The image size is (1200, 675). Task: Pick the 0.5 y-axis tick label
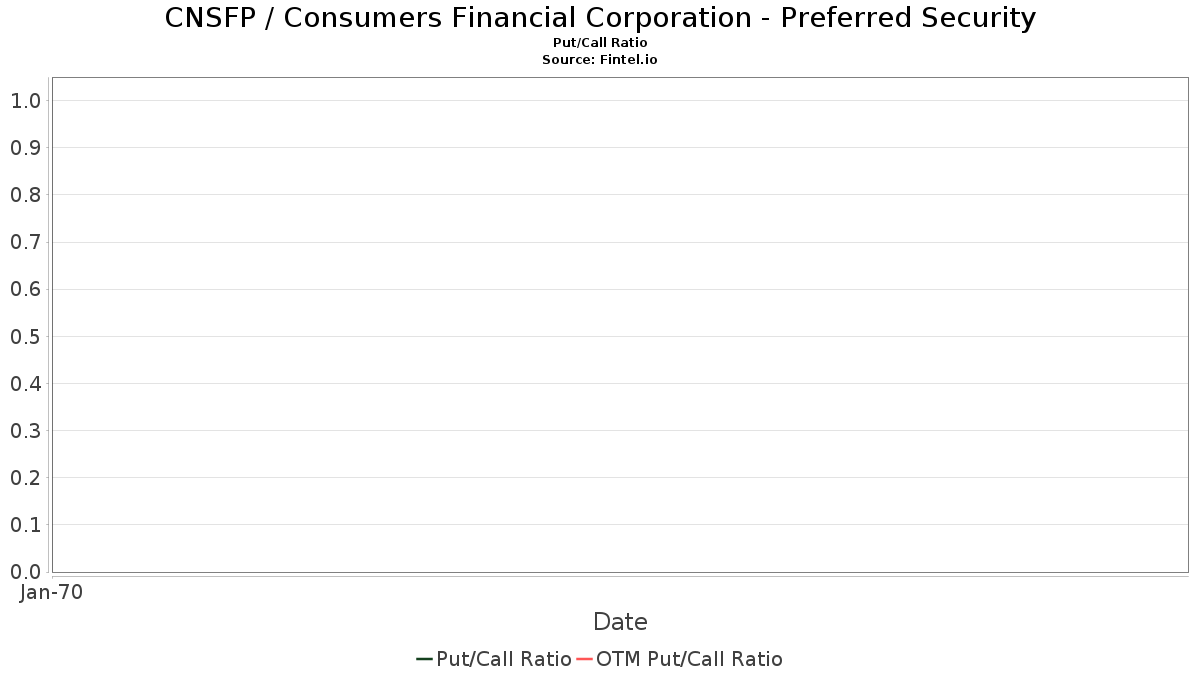(x=25, y=337)
